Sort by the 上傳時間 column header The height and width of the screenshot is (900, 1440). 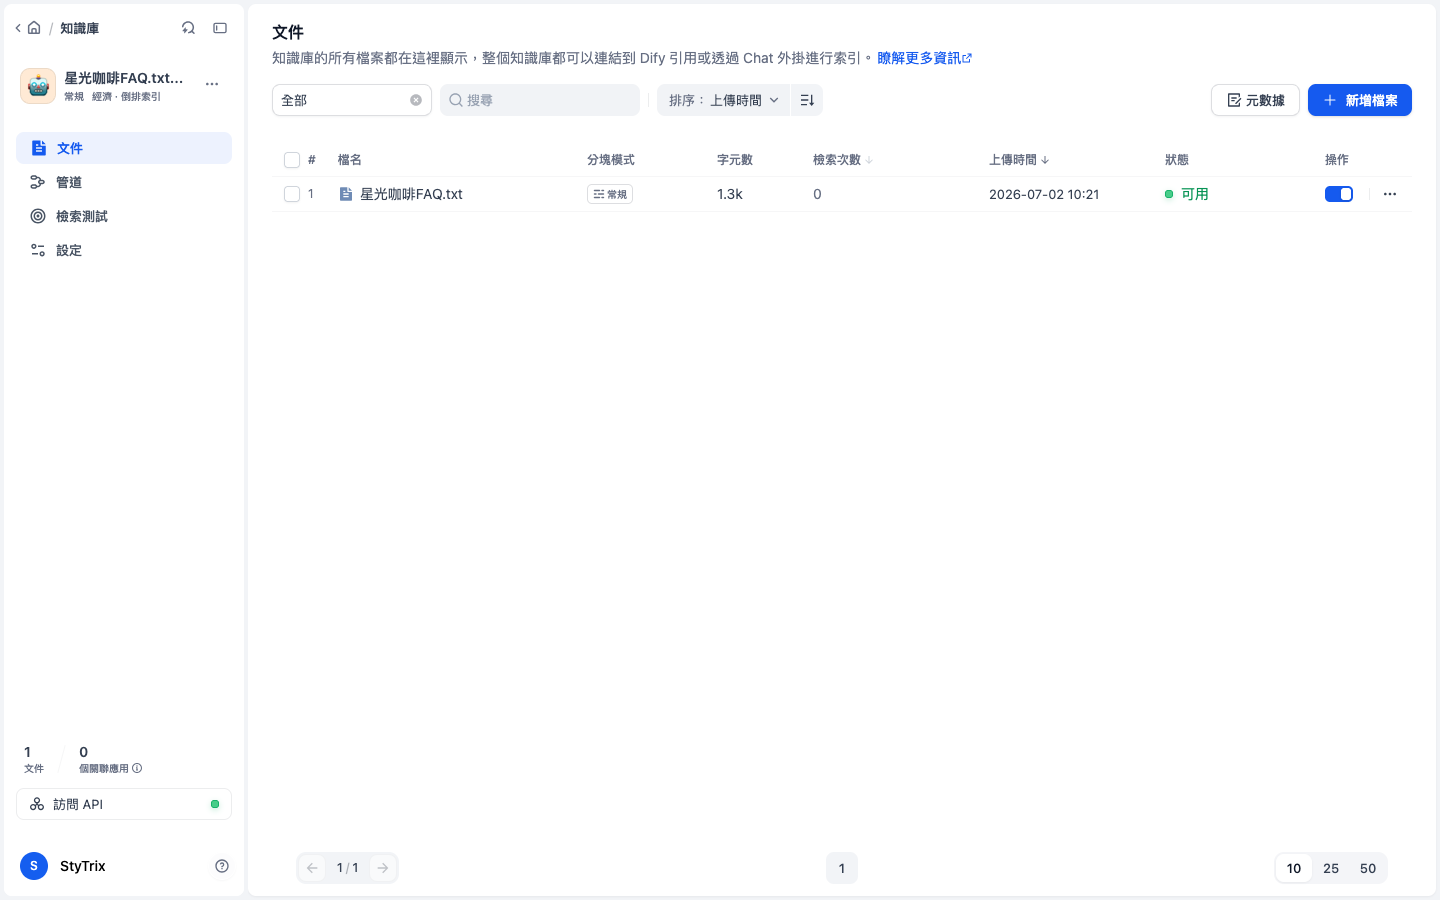(x=1018, y=160)
